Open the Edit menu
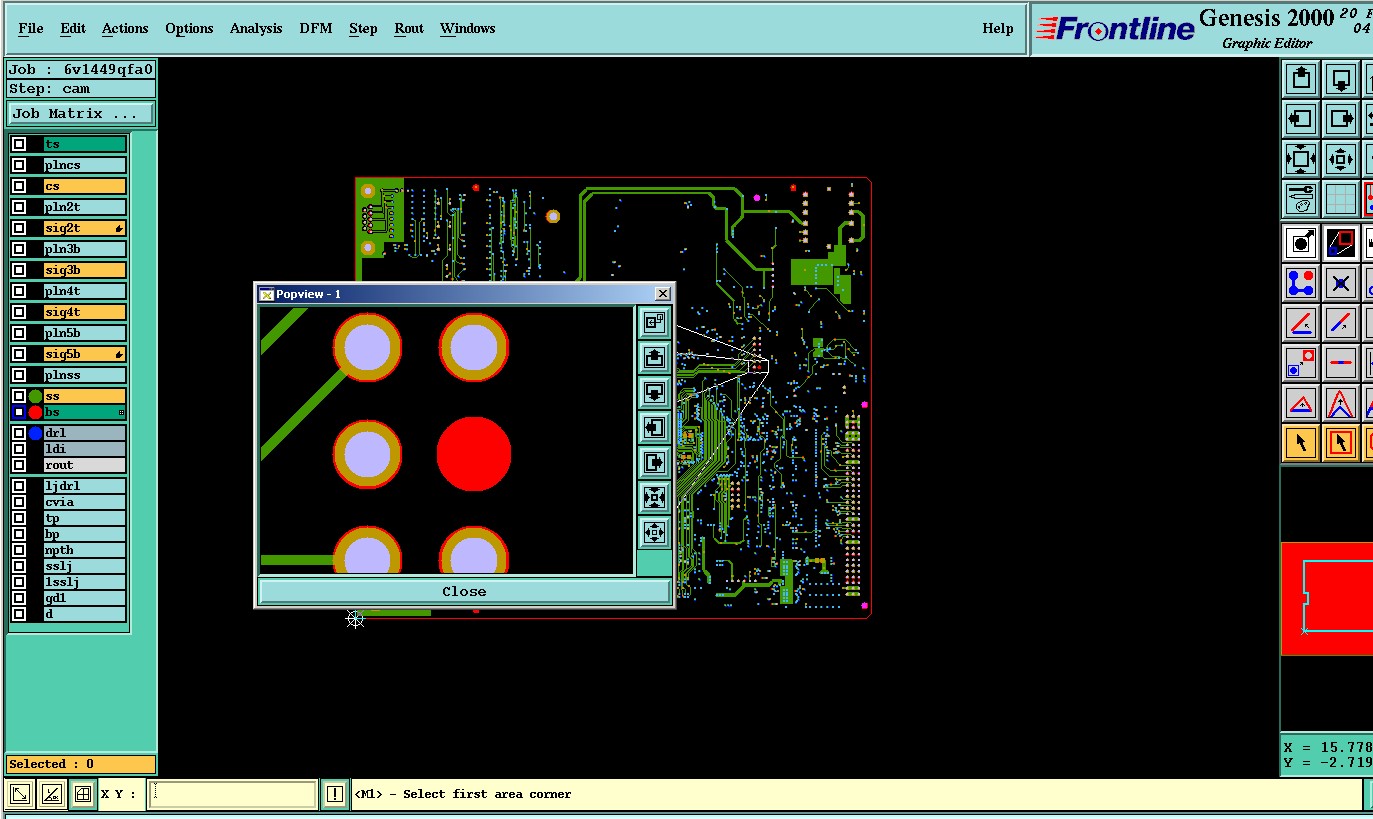Viewport: 1373px width, 819px height. coord(73,28)
